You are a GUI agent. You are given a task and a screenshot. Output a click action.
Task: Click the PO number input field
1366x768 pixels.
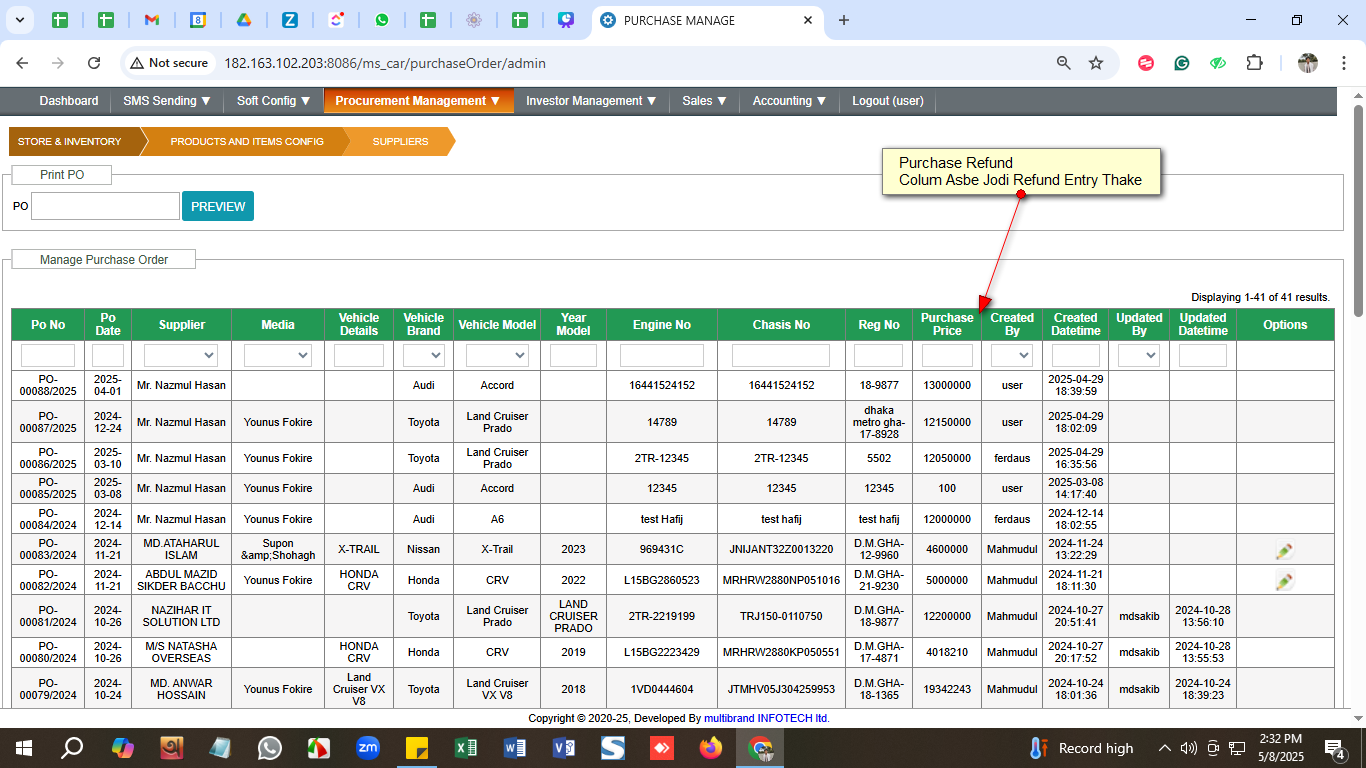[105, 206]
